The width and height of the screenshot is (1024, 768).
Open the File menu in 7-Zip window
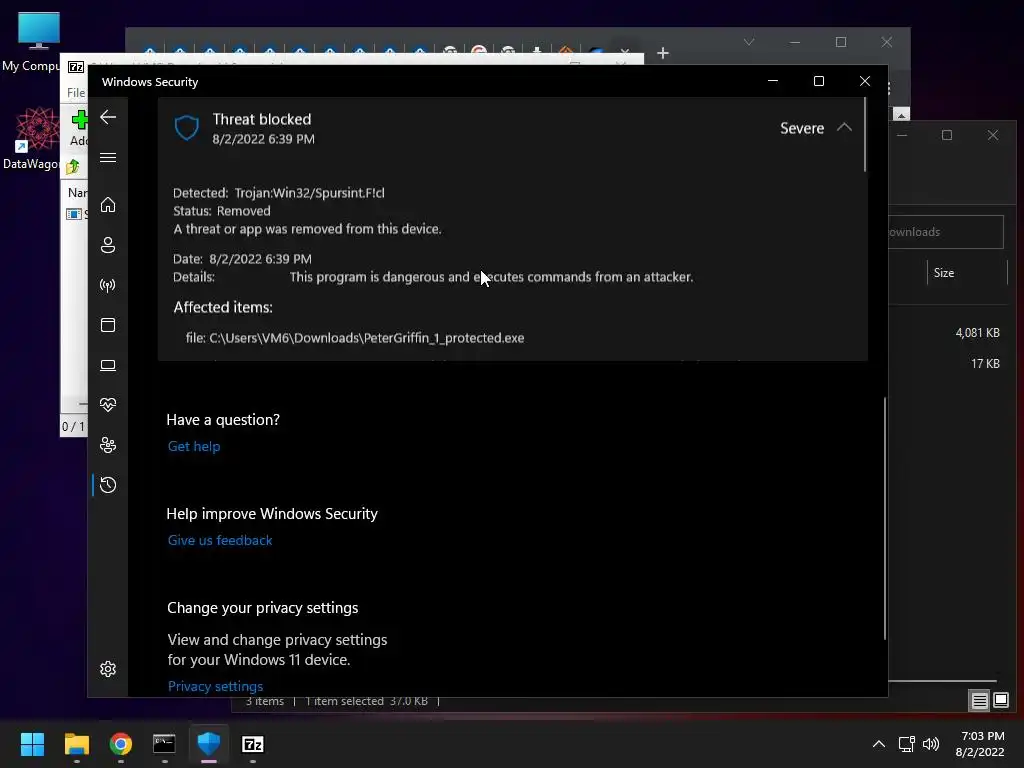pos(76,93)
